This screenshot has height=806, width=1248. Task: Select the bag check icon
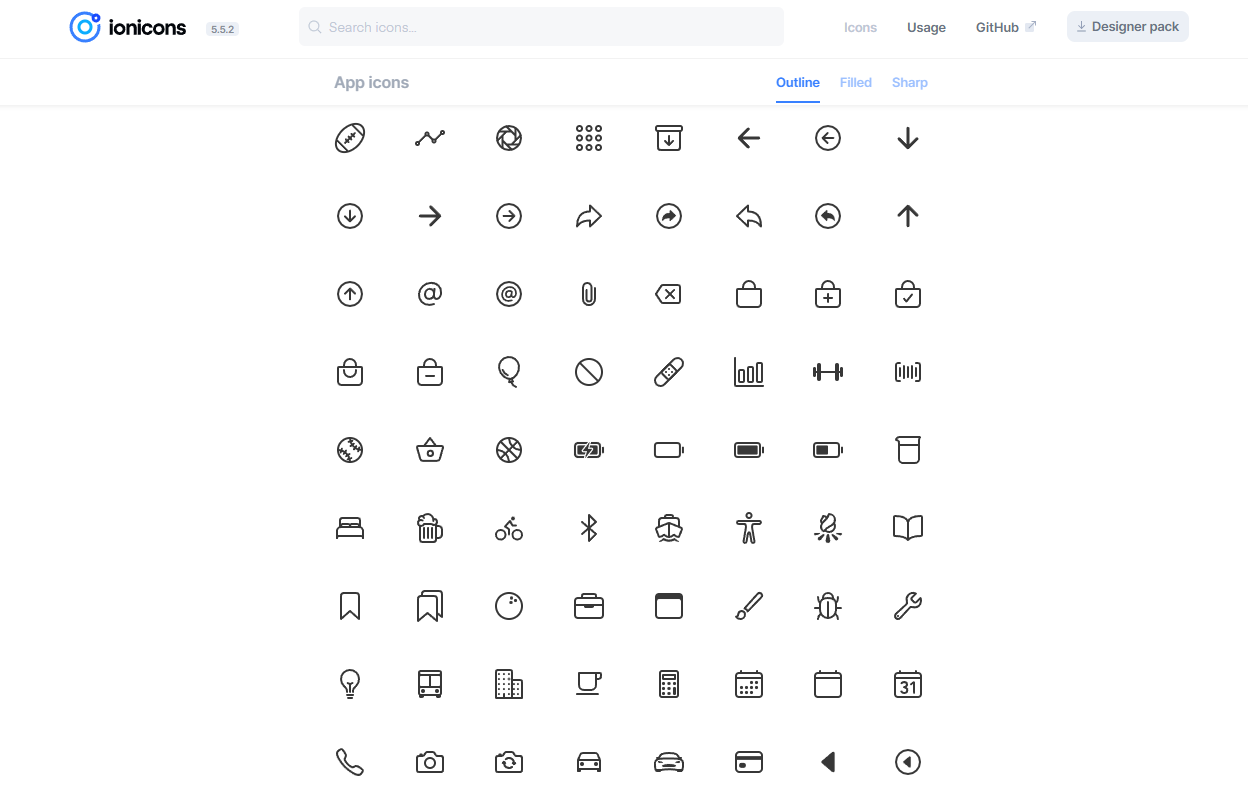pos(908,294)
